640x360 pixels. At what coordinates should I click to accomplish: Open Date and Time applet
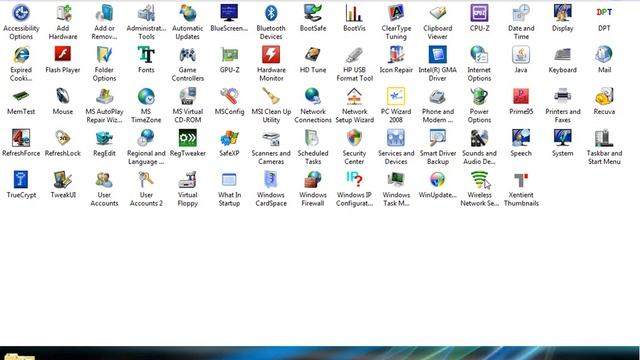coord(521,13)
